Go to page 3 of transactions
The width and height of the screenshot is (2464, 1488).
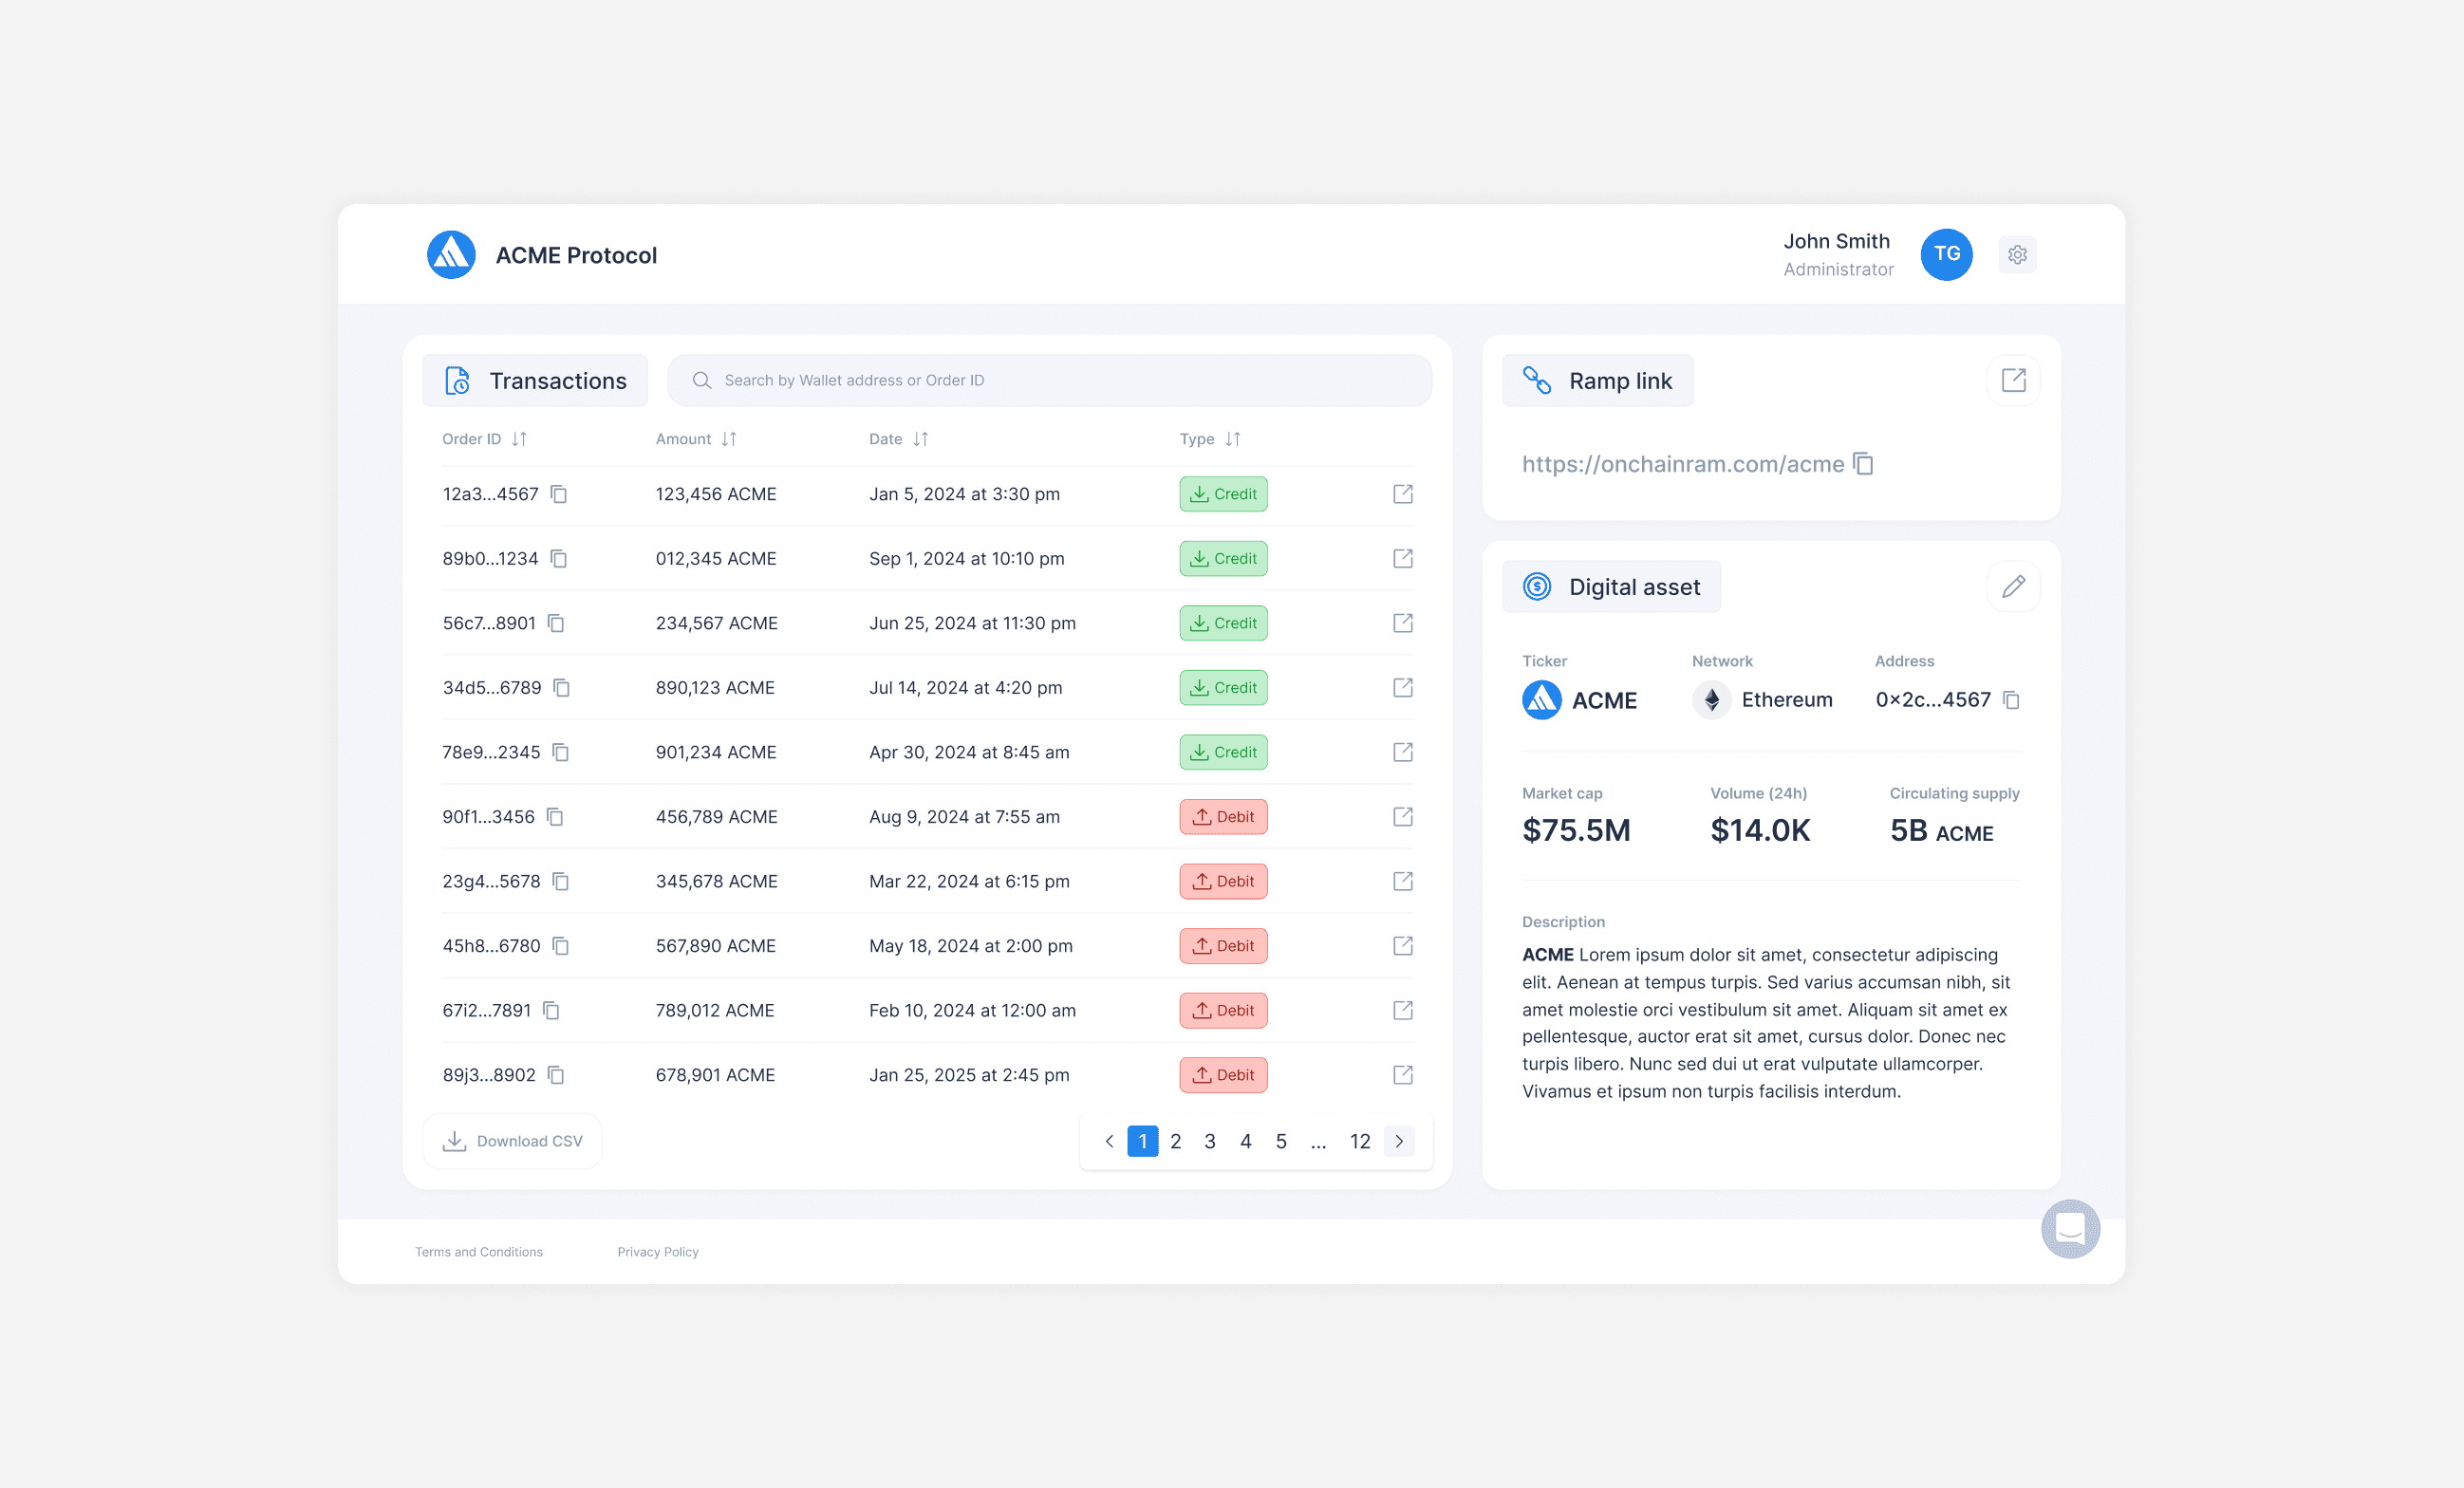(x=1209, y=1141)
